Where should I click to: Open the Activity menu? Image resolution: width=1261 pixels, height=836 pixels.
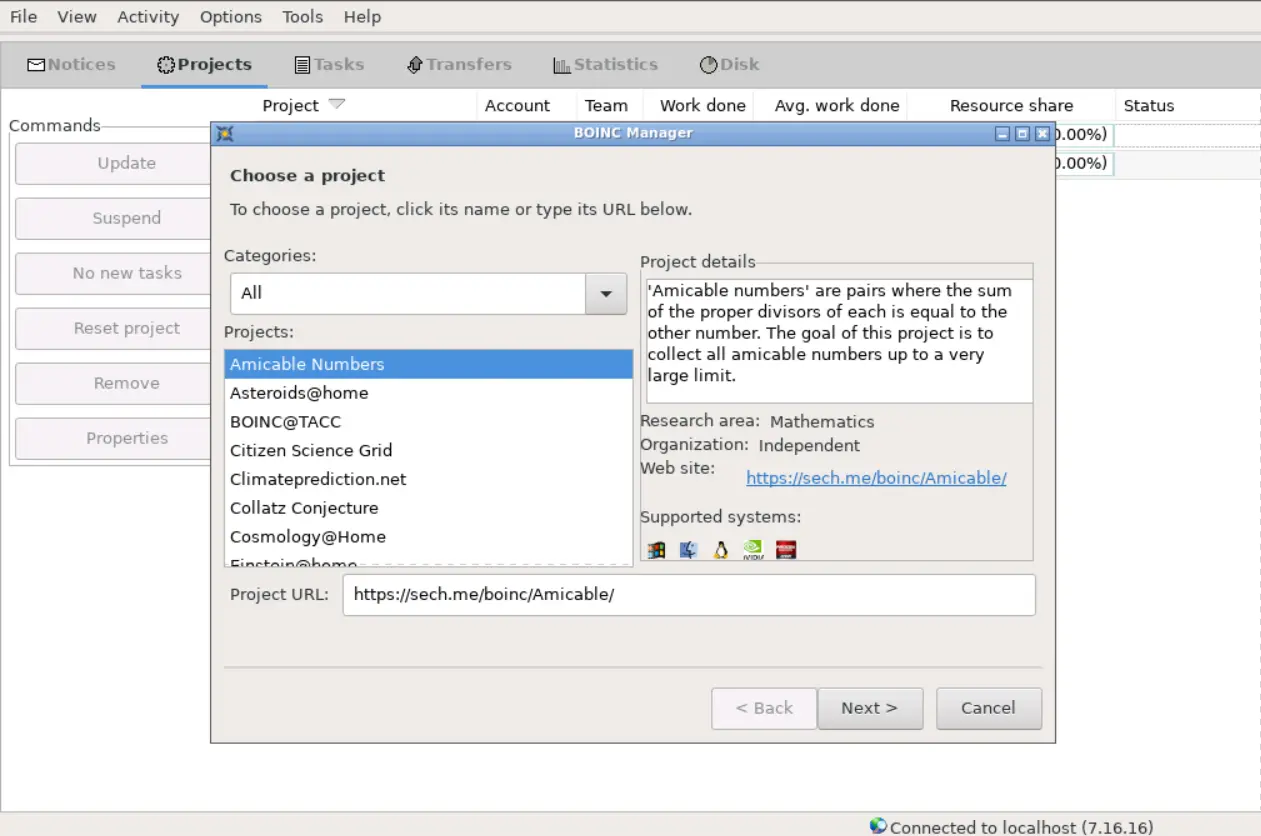148,17
